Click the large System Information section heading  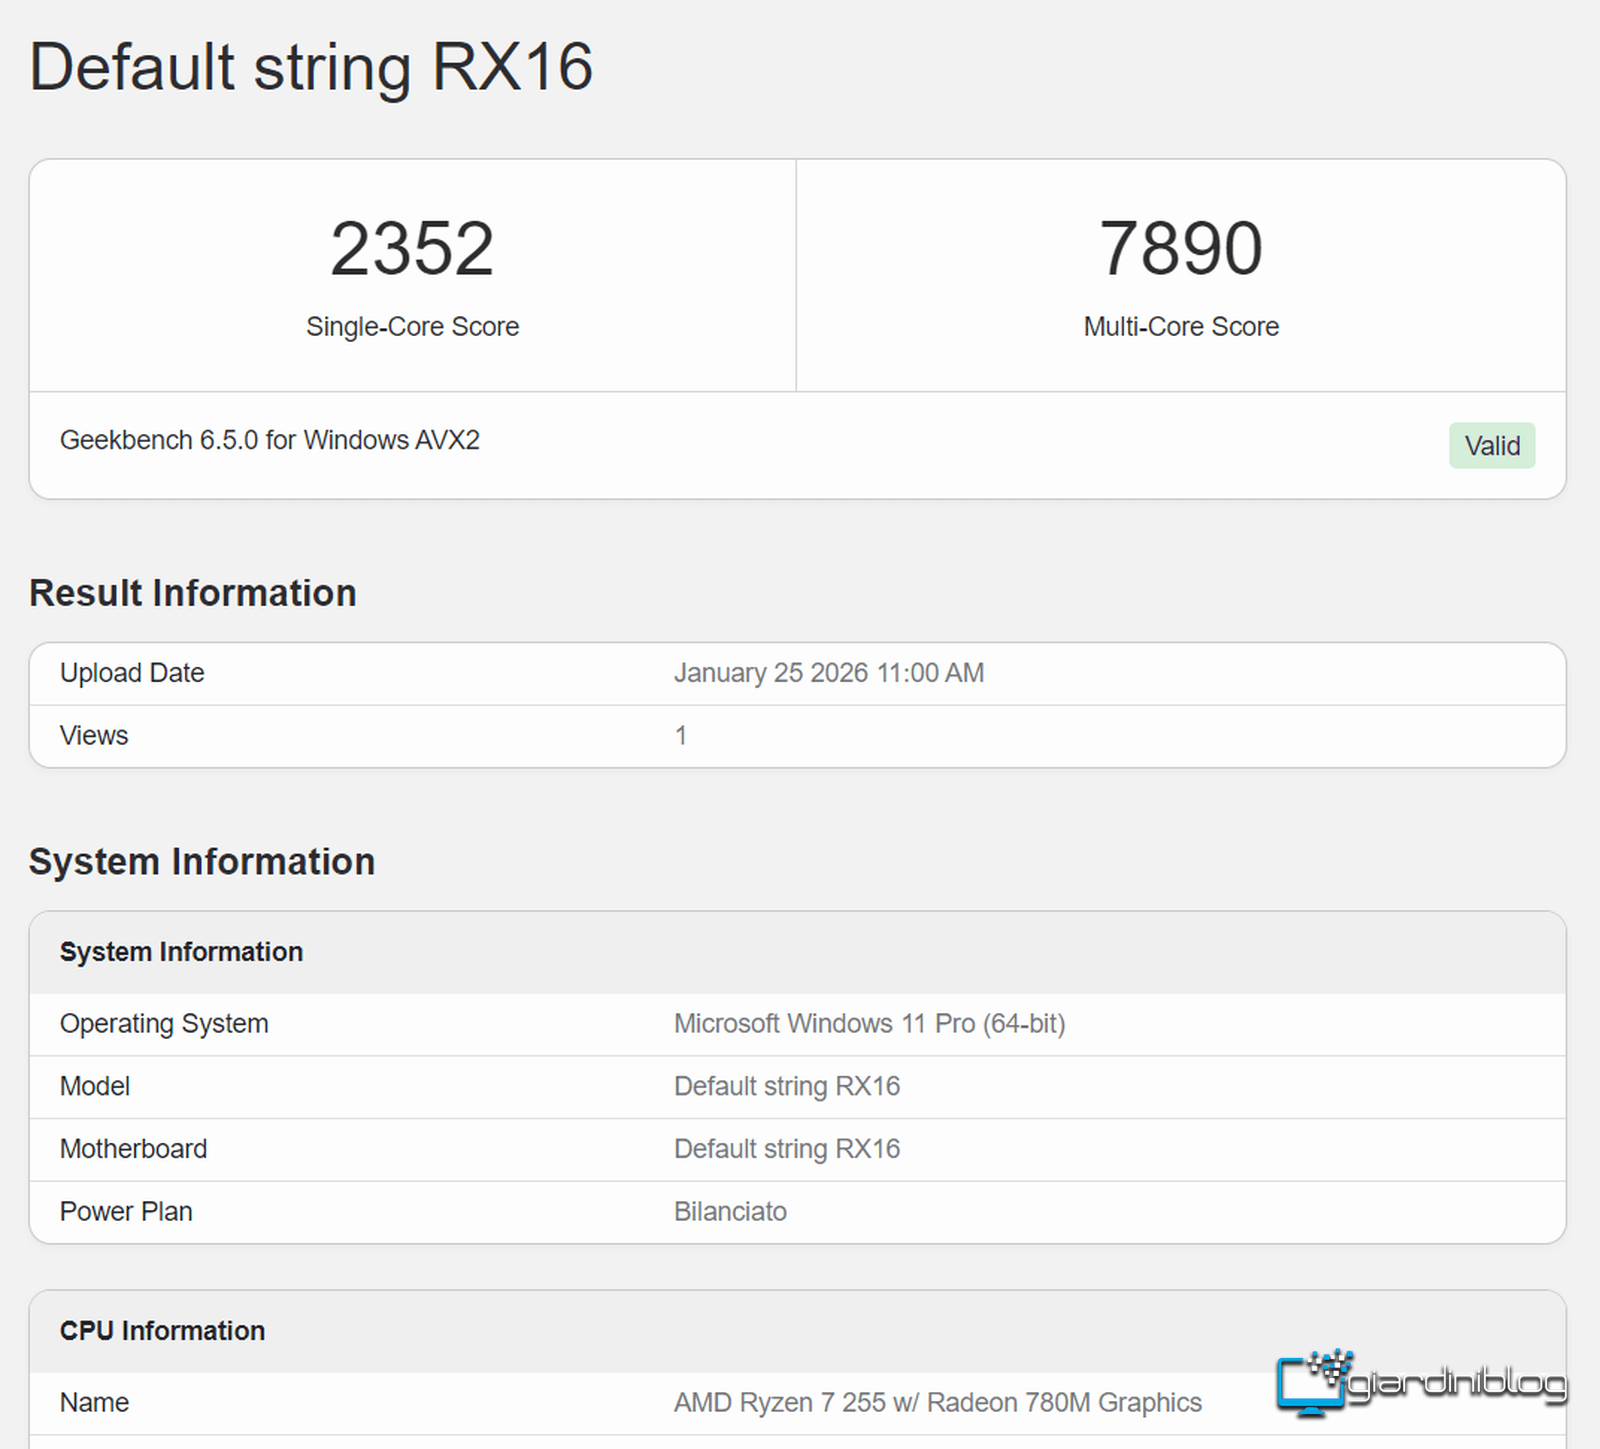click(x=201, y=862)
